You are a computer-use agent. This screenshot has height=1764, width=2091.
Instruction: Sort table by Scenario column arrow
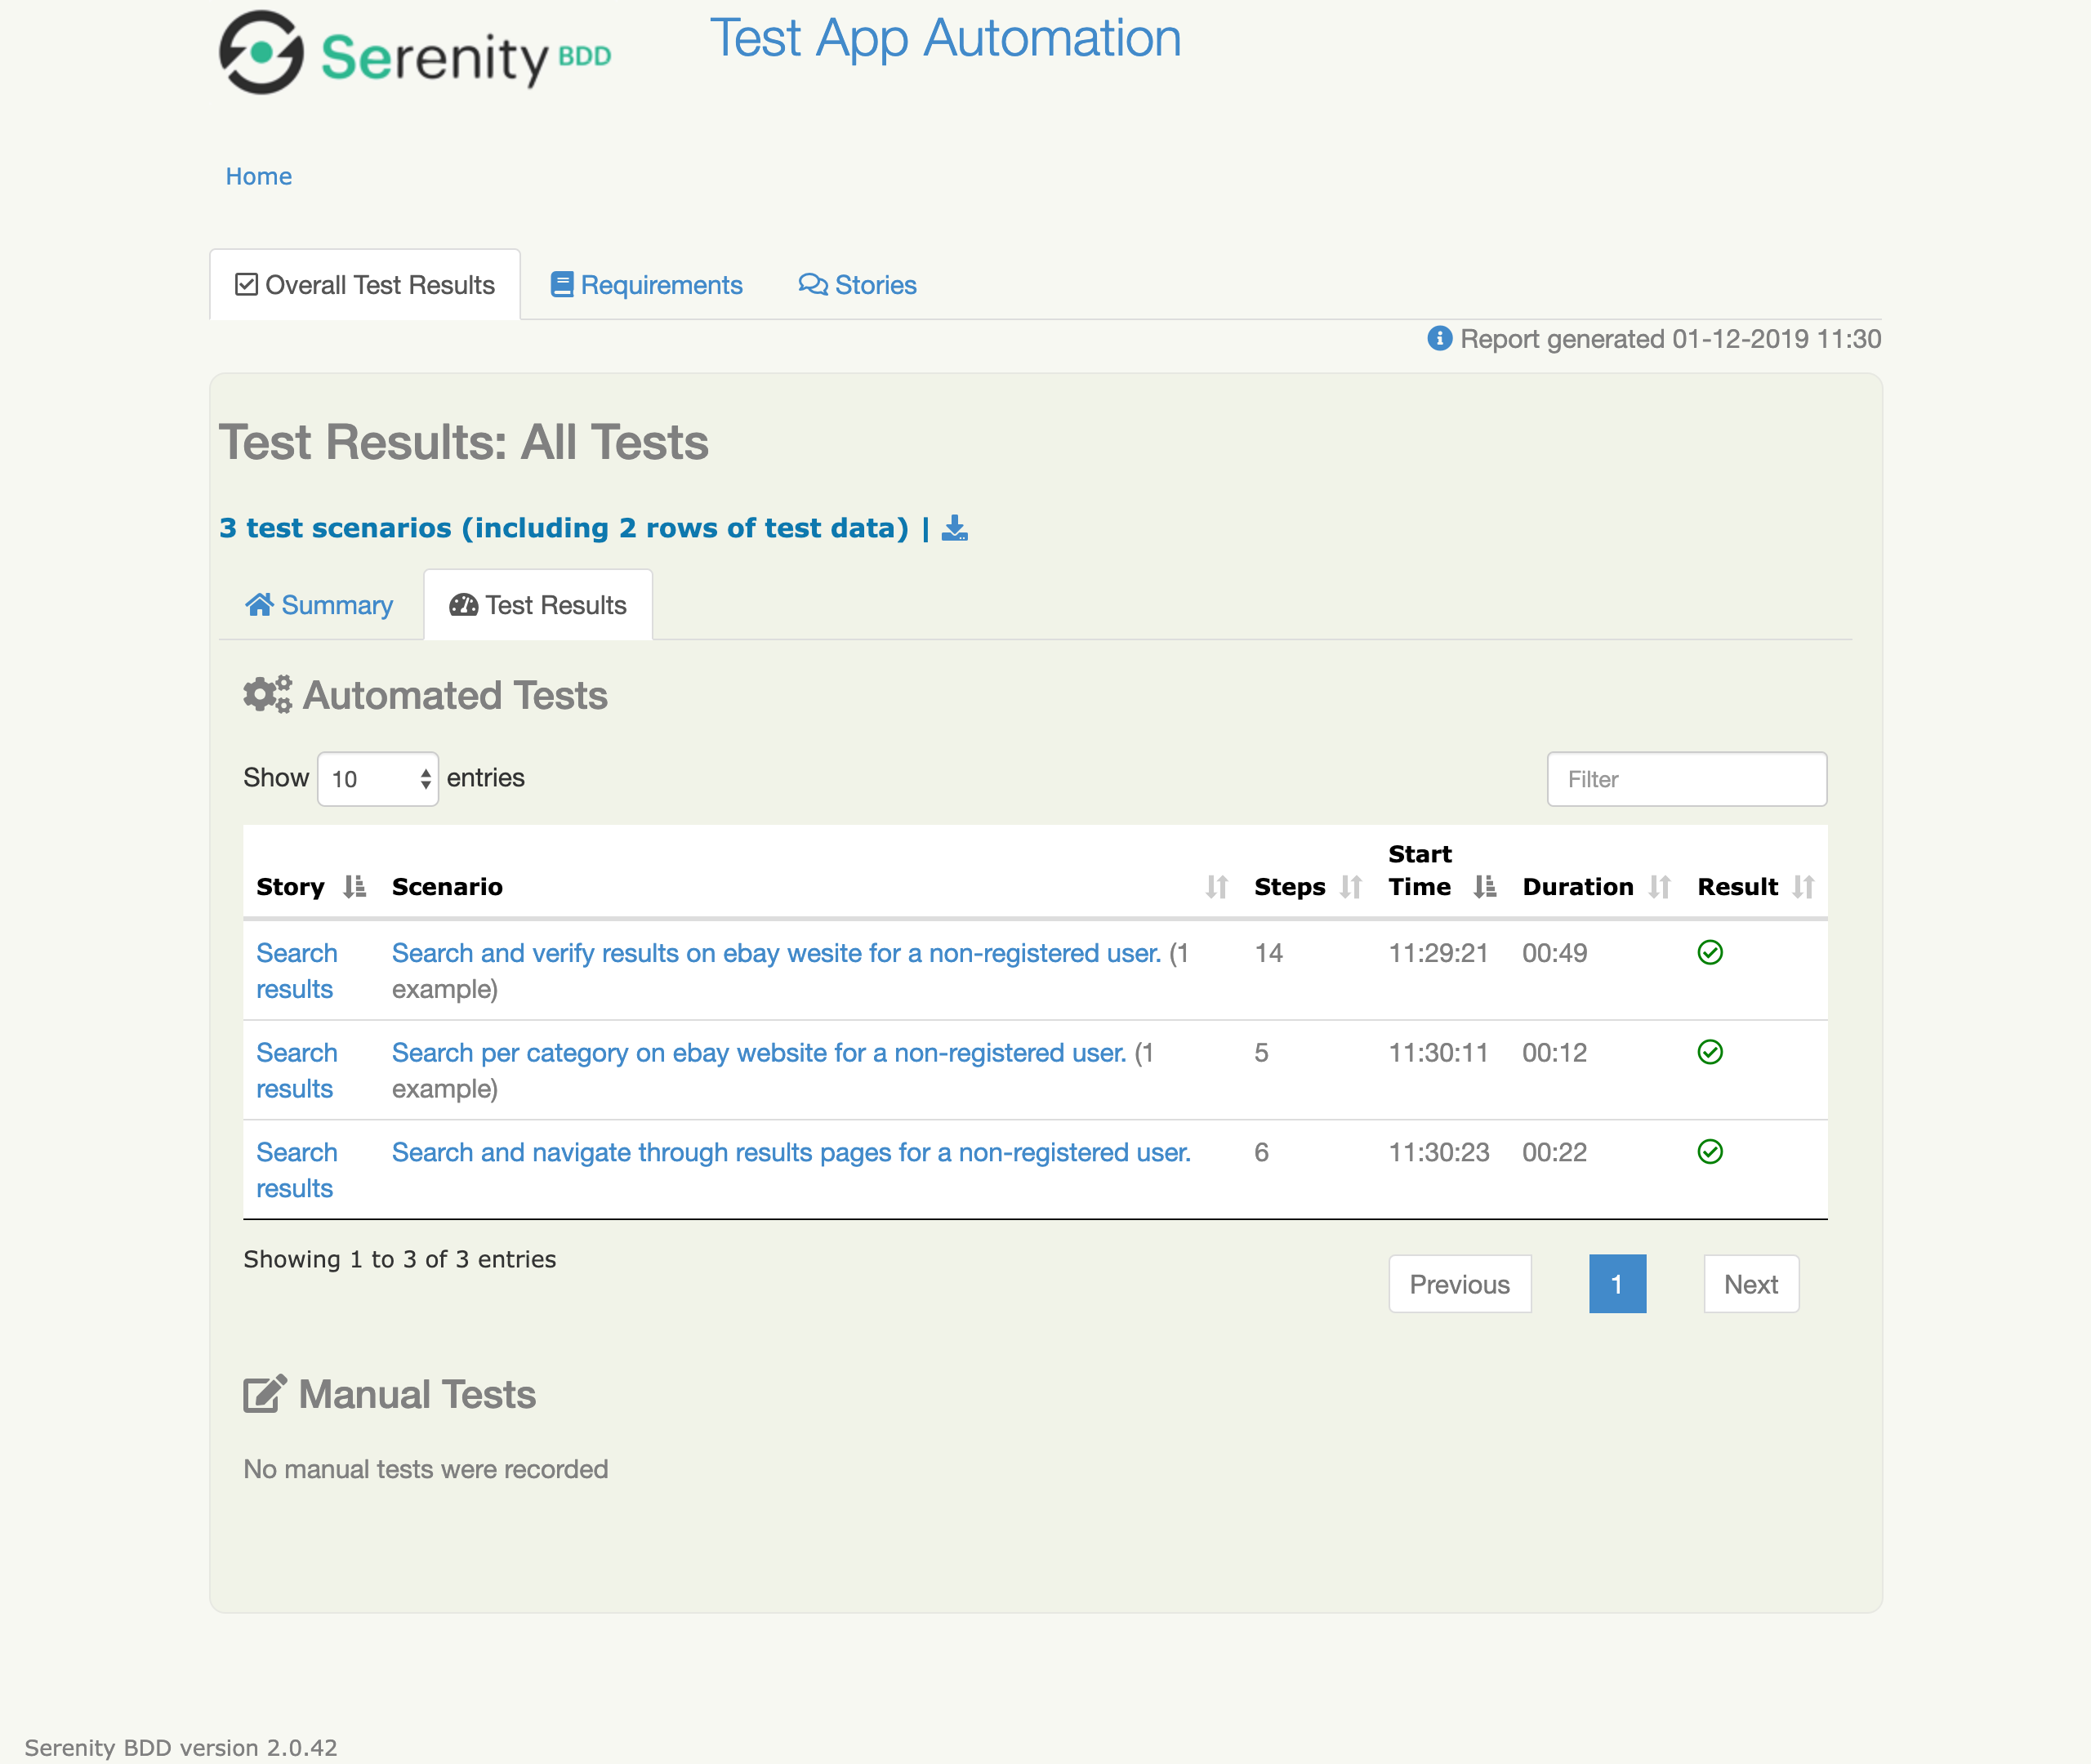tap(1216, 887)
